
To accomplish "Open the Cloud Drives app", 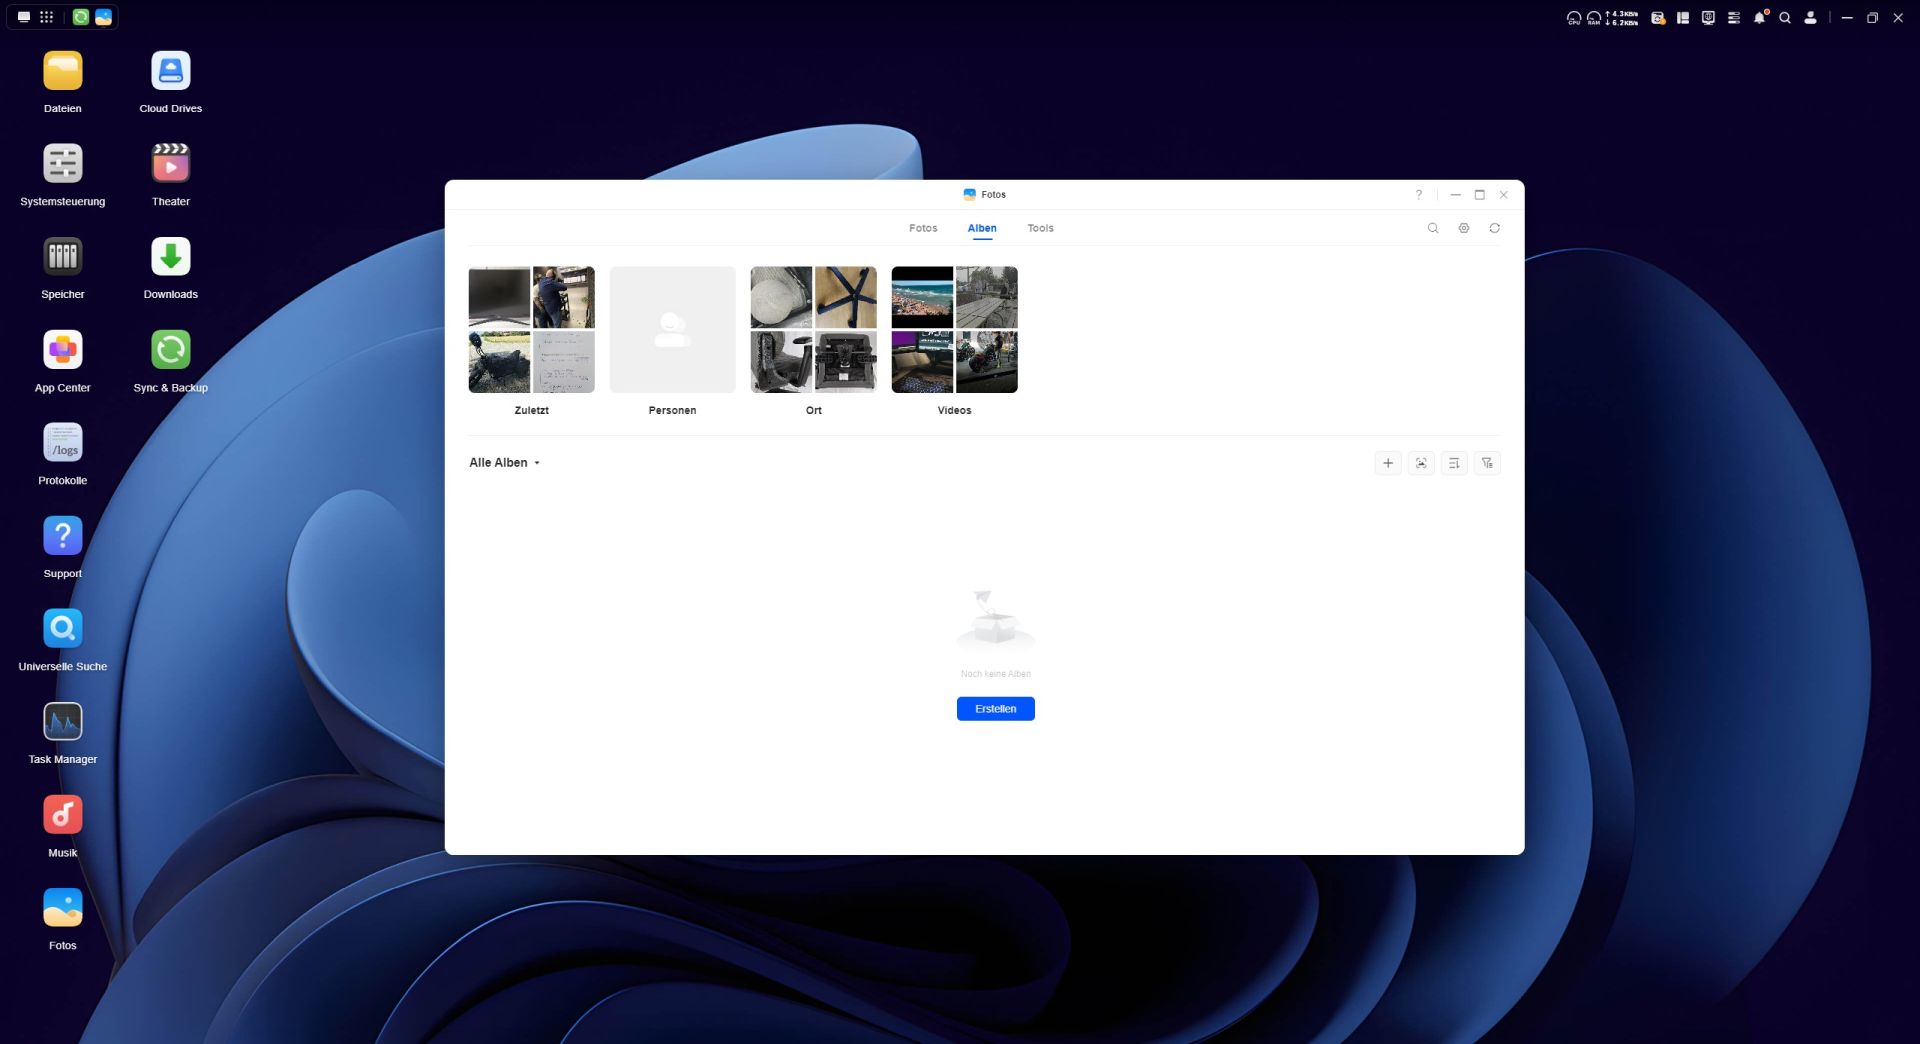I will [x=171, y=72].
